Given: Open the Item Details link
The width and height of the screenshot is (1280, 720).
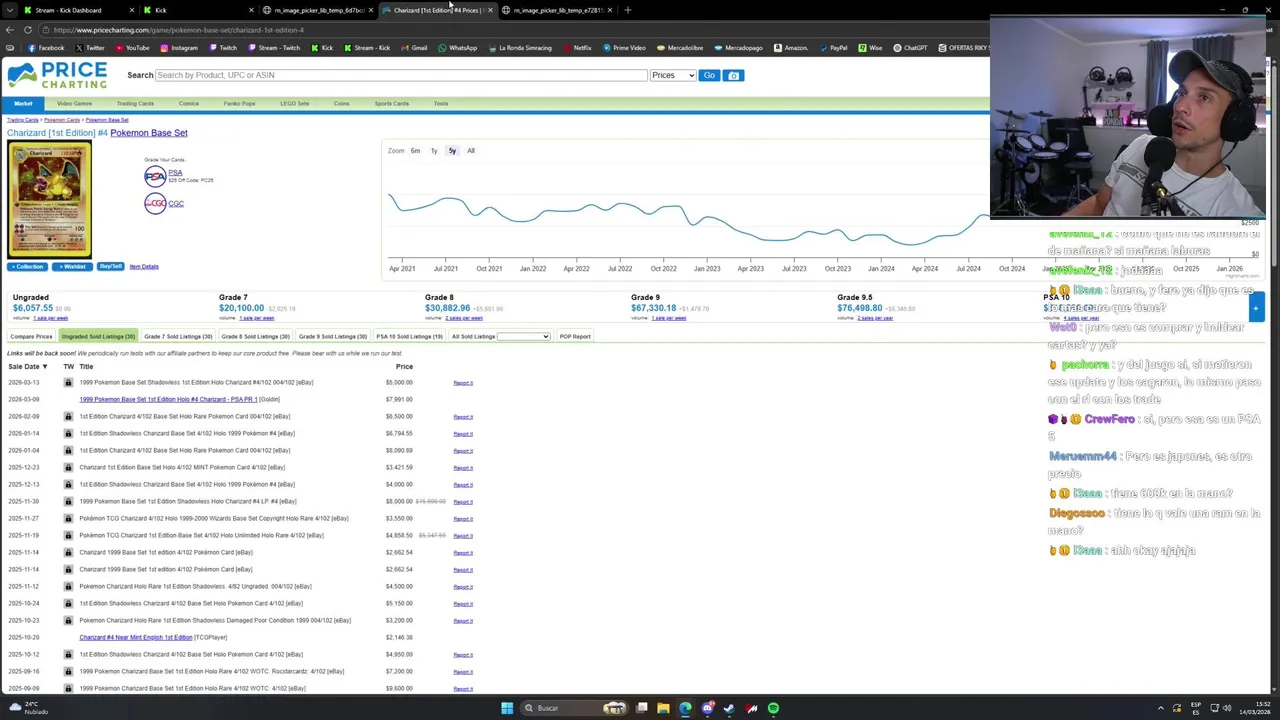Looking at the screenshot, I should pyautogui.click(x=144, y=267).
